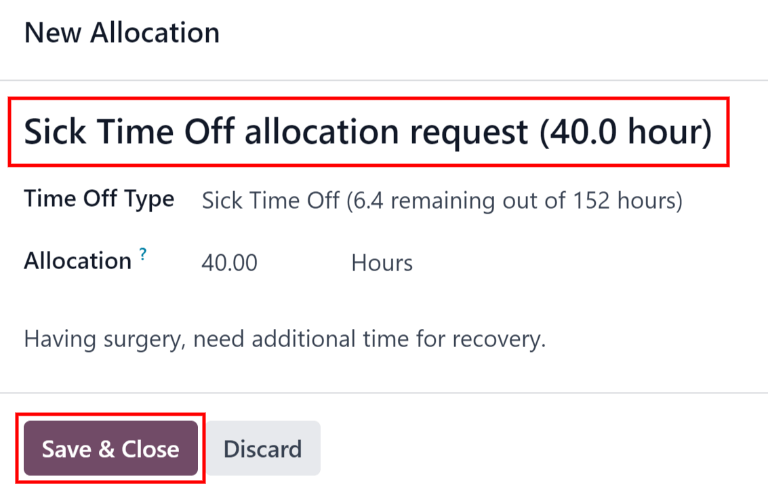Click the New Allocation dialog heading

click(122, 33)
